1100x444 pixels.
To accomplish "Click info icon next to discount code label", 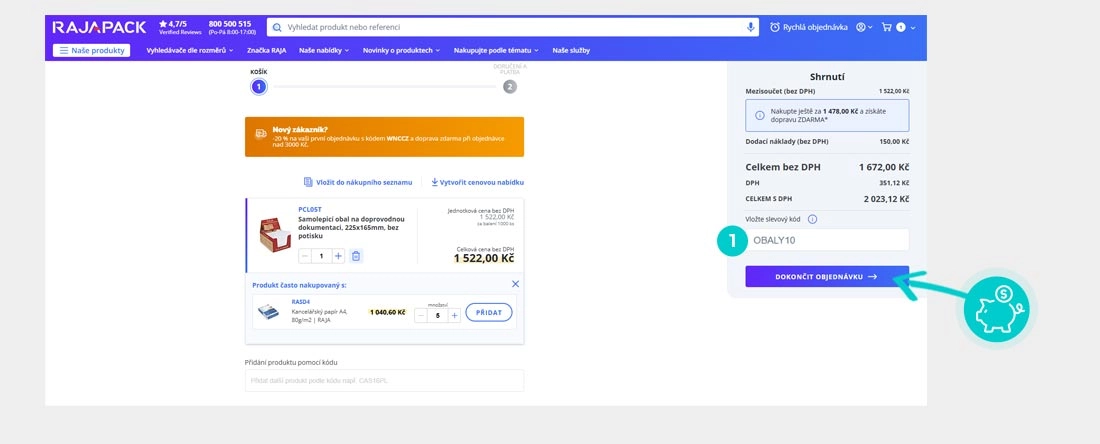I will click(812, 219).
